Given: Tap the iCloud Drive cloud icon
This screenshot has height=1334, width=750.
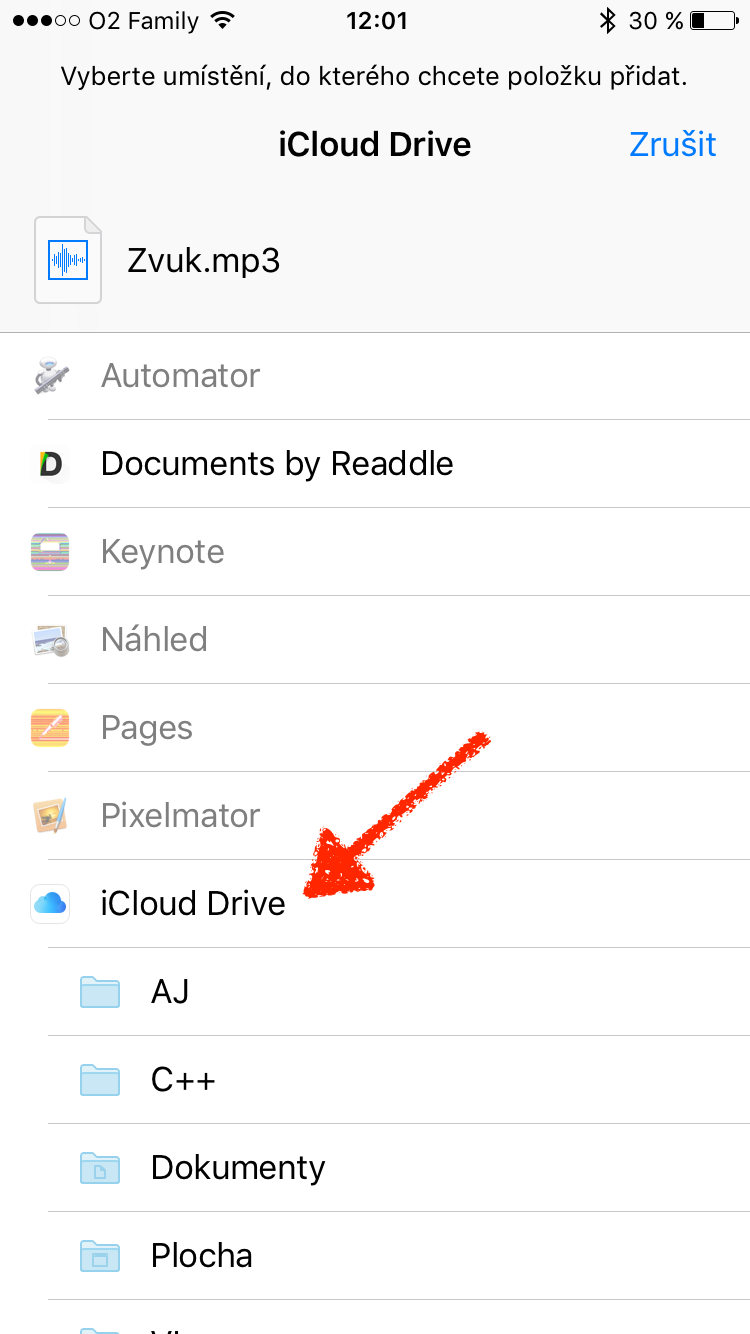Looking at the screenshot, I should coord(50,904).
